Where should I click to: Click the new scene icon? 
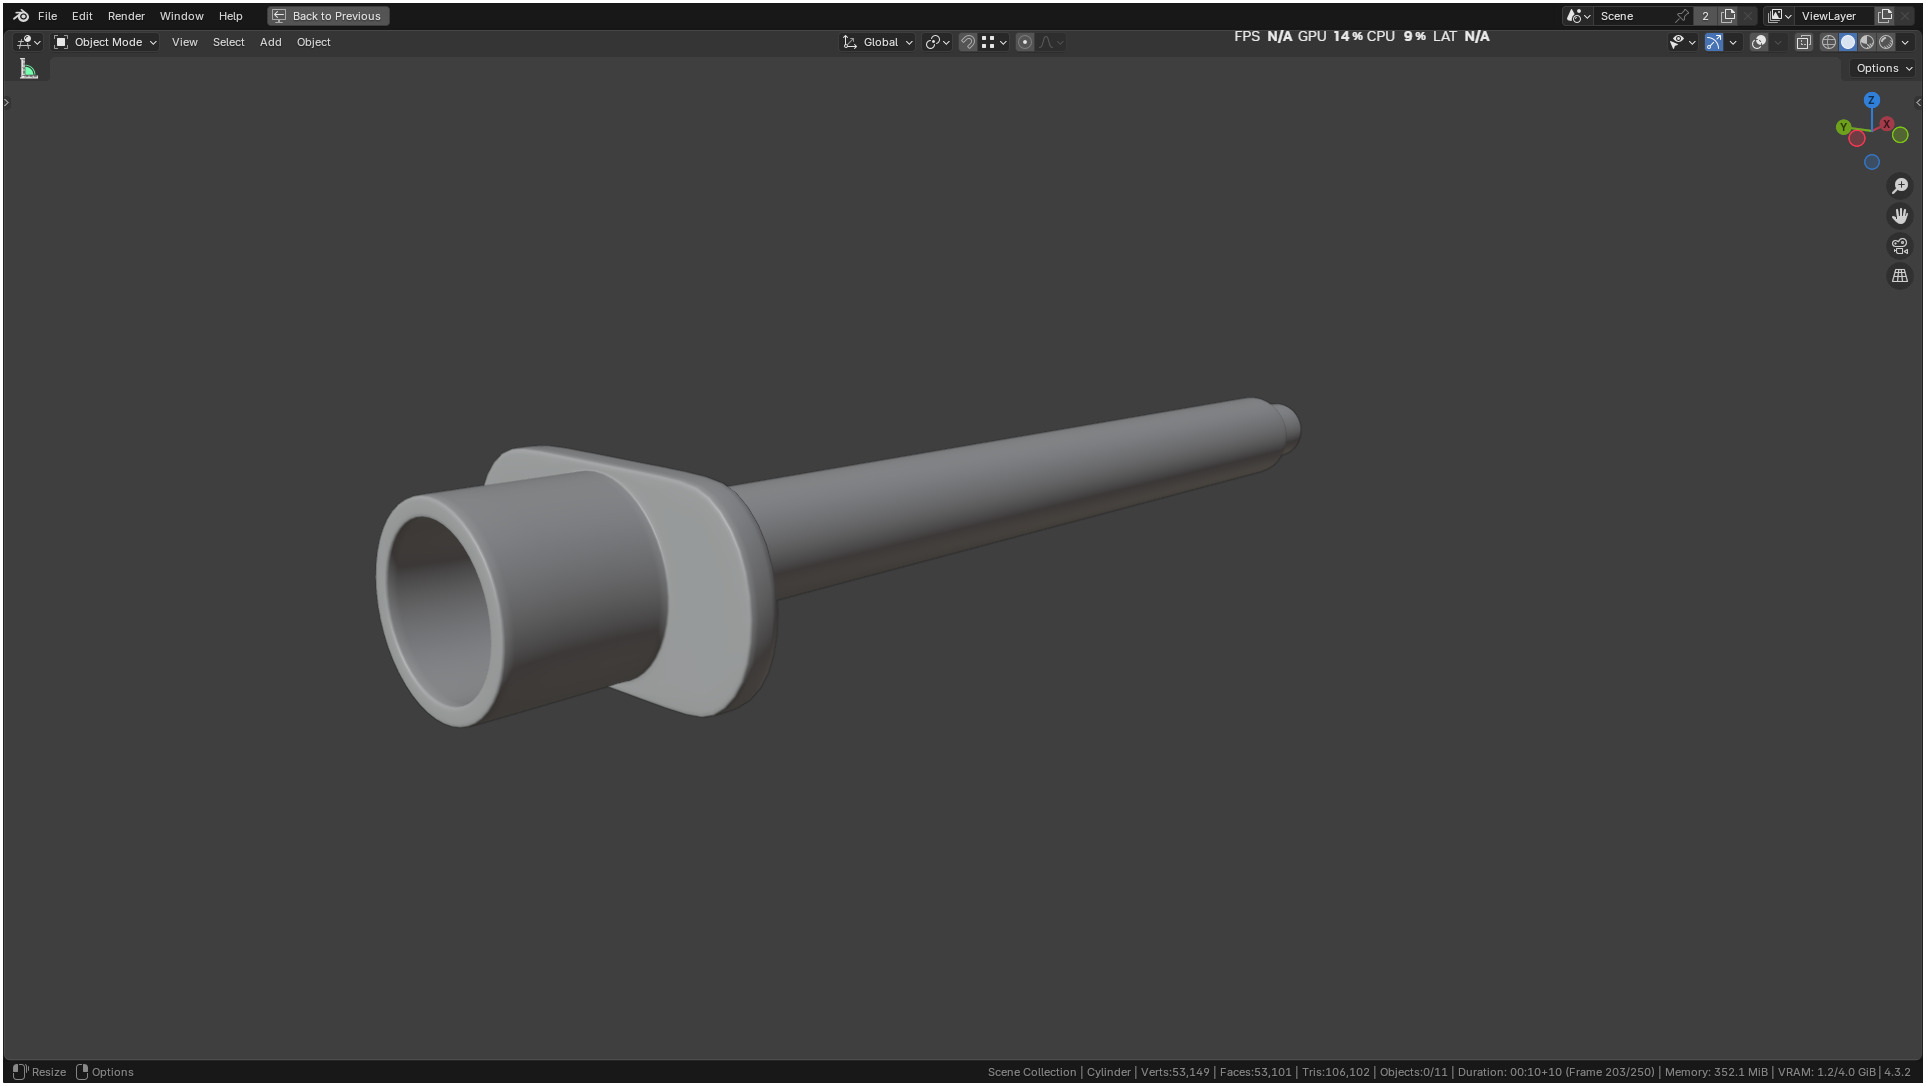point(1728,16)
